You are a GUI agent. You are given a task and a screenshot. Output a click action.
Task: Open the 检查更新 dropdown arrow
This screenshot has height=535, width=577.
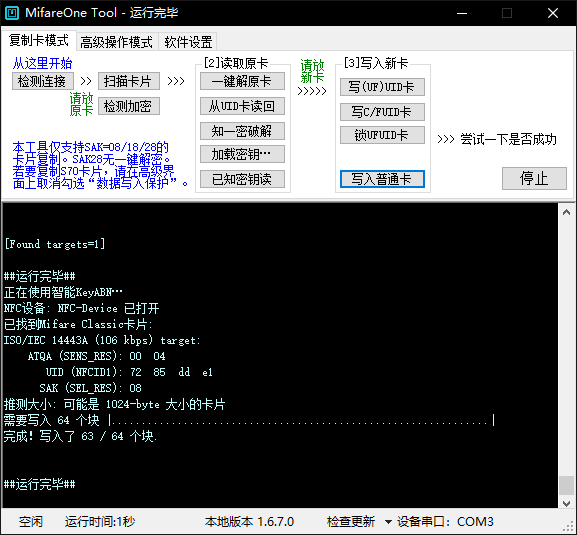point(388,522)
